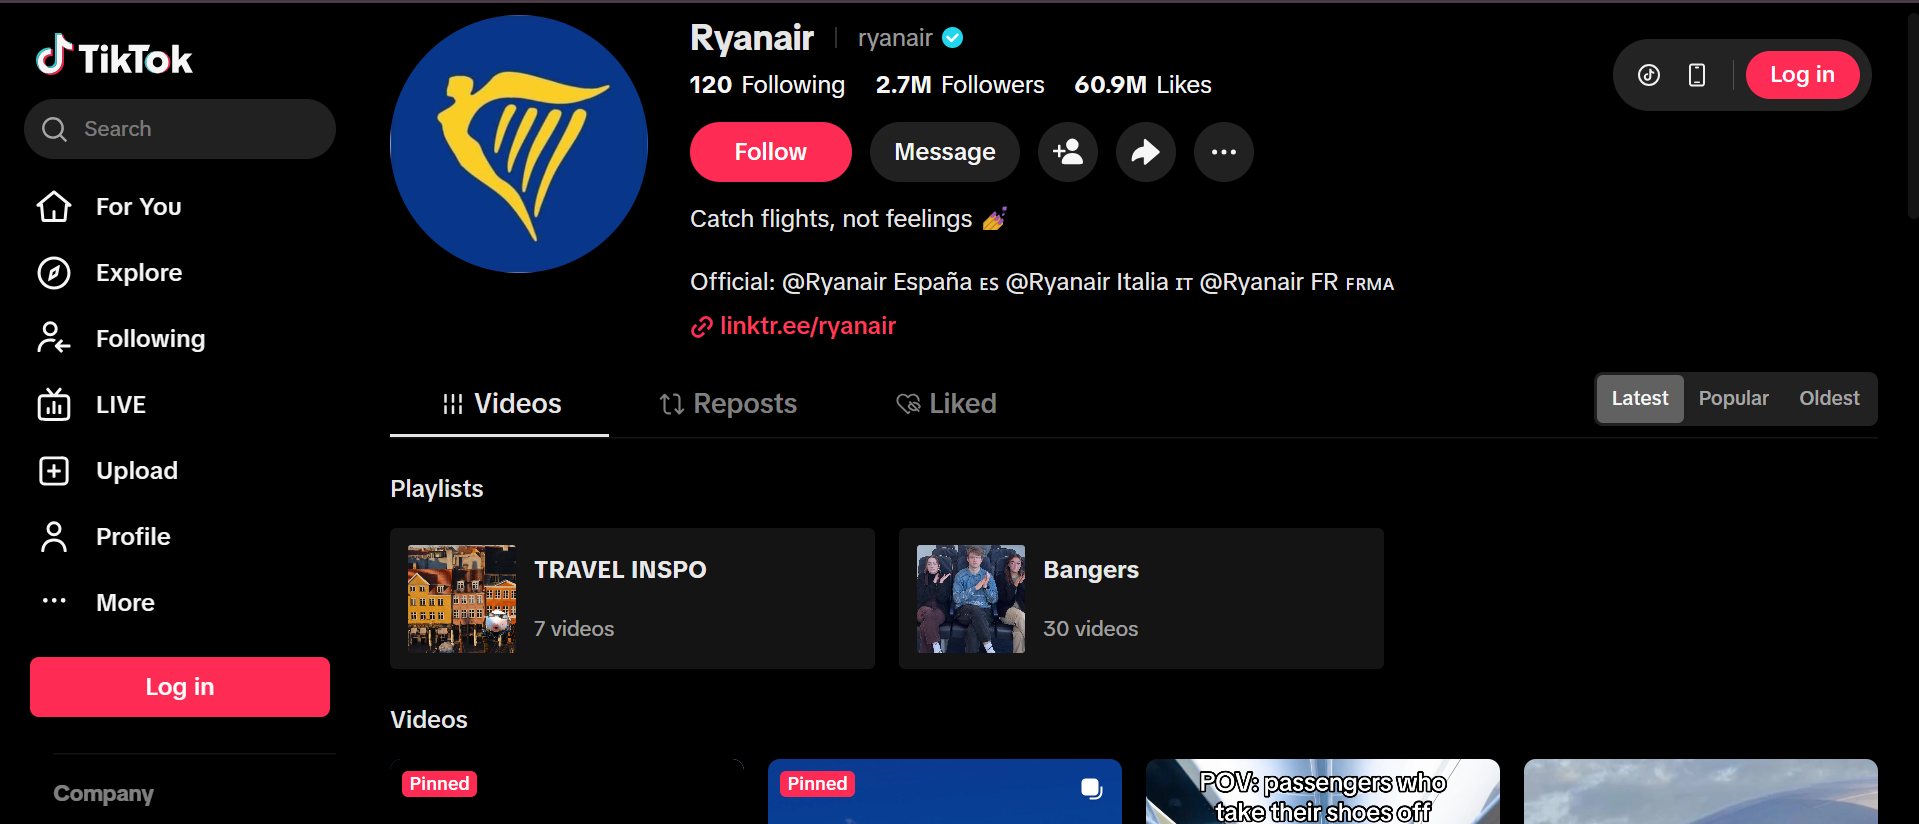
Task: Select the Upload menu item
Action: point(137,471)
